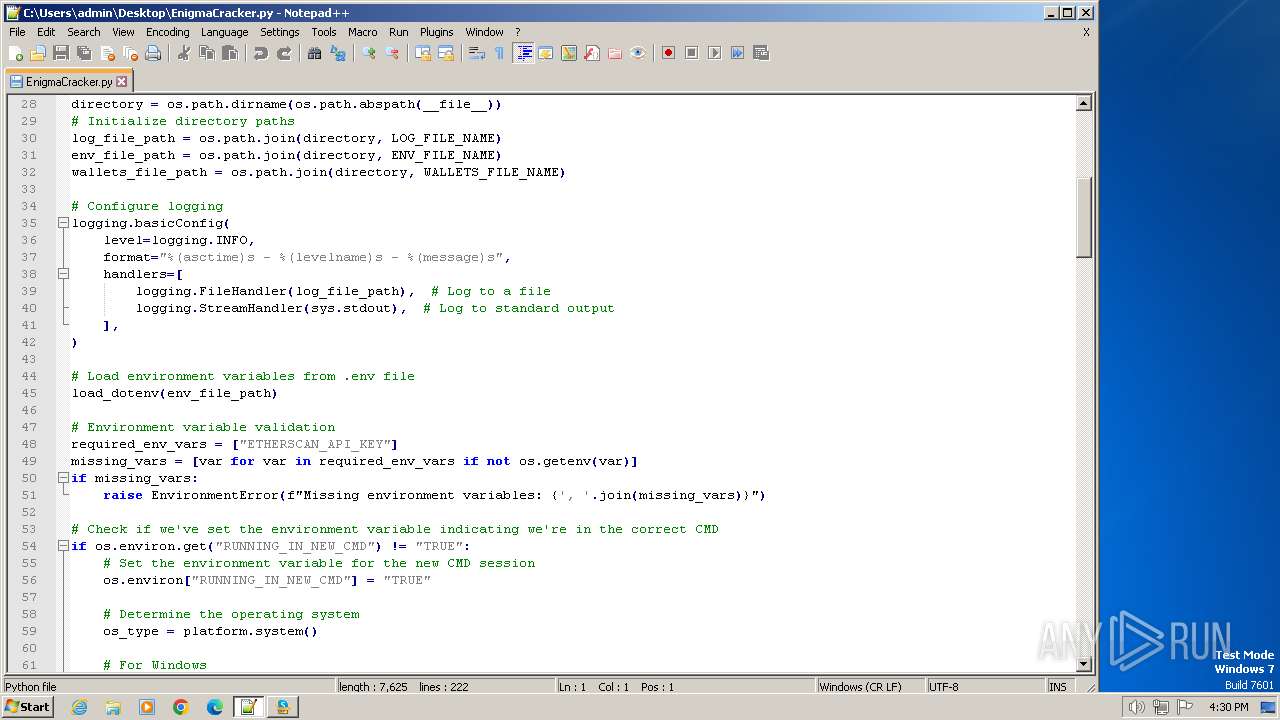
Task: Open the Plugins menu
Action: click(436, 32)
